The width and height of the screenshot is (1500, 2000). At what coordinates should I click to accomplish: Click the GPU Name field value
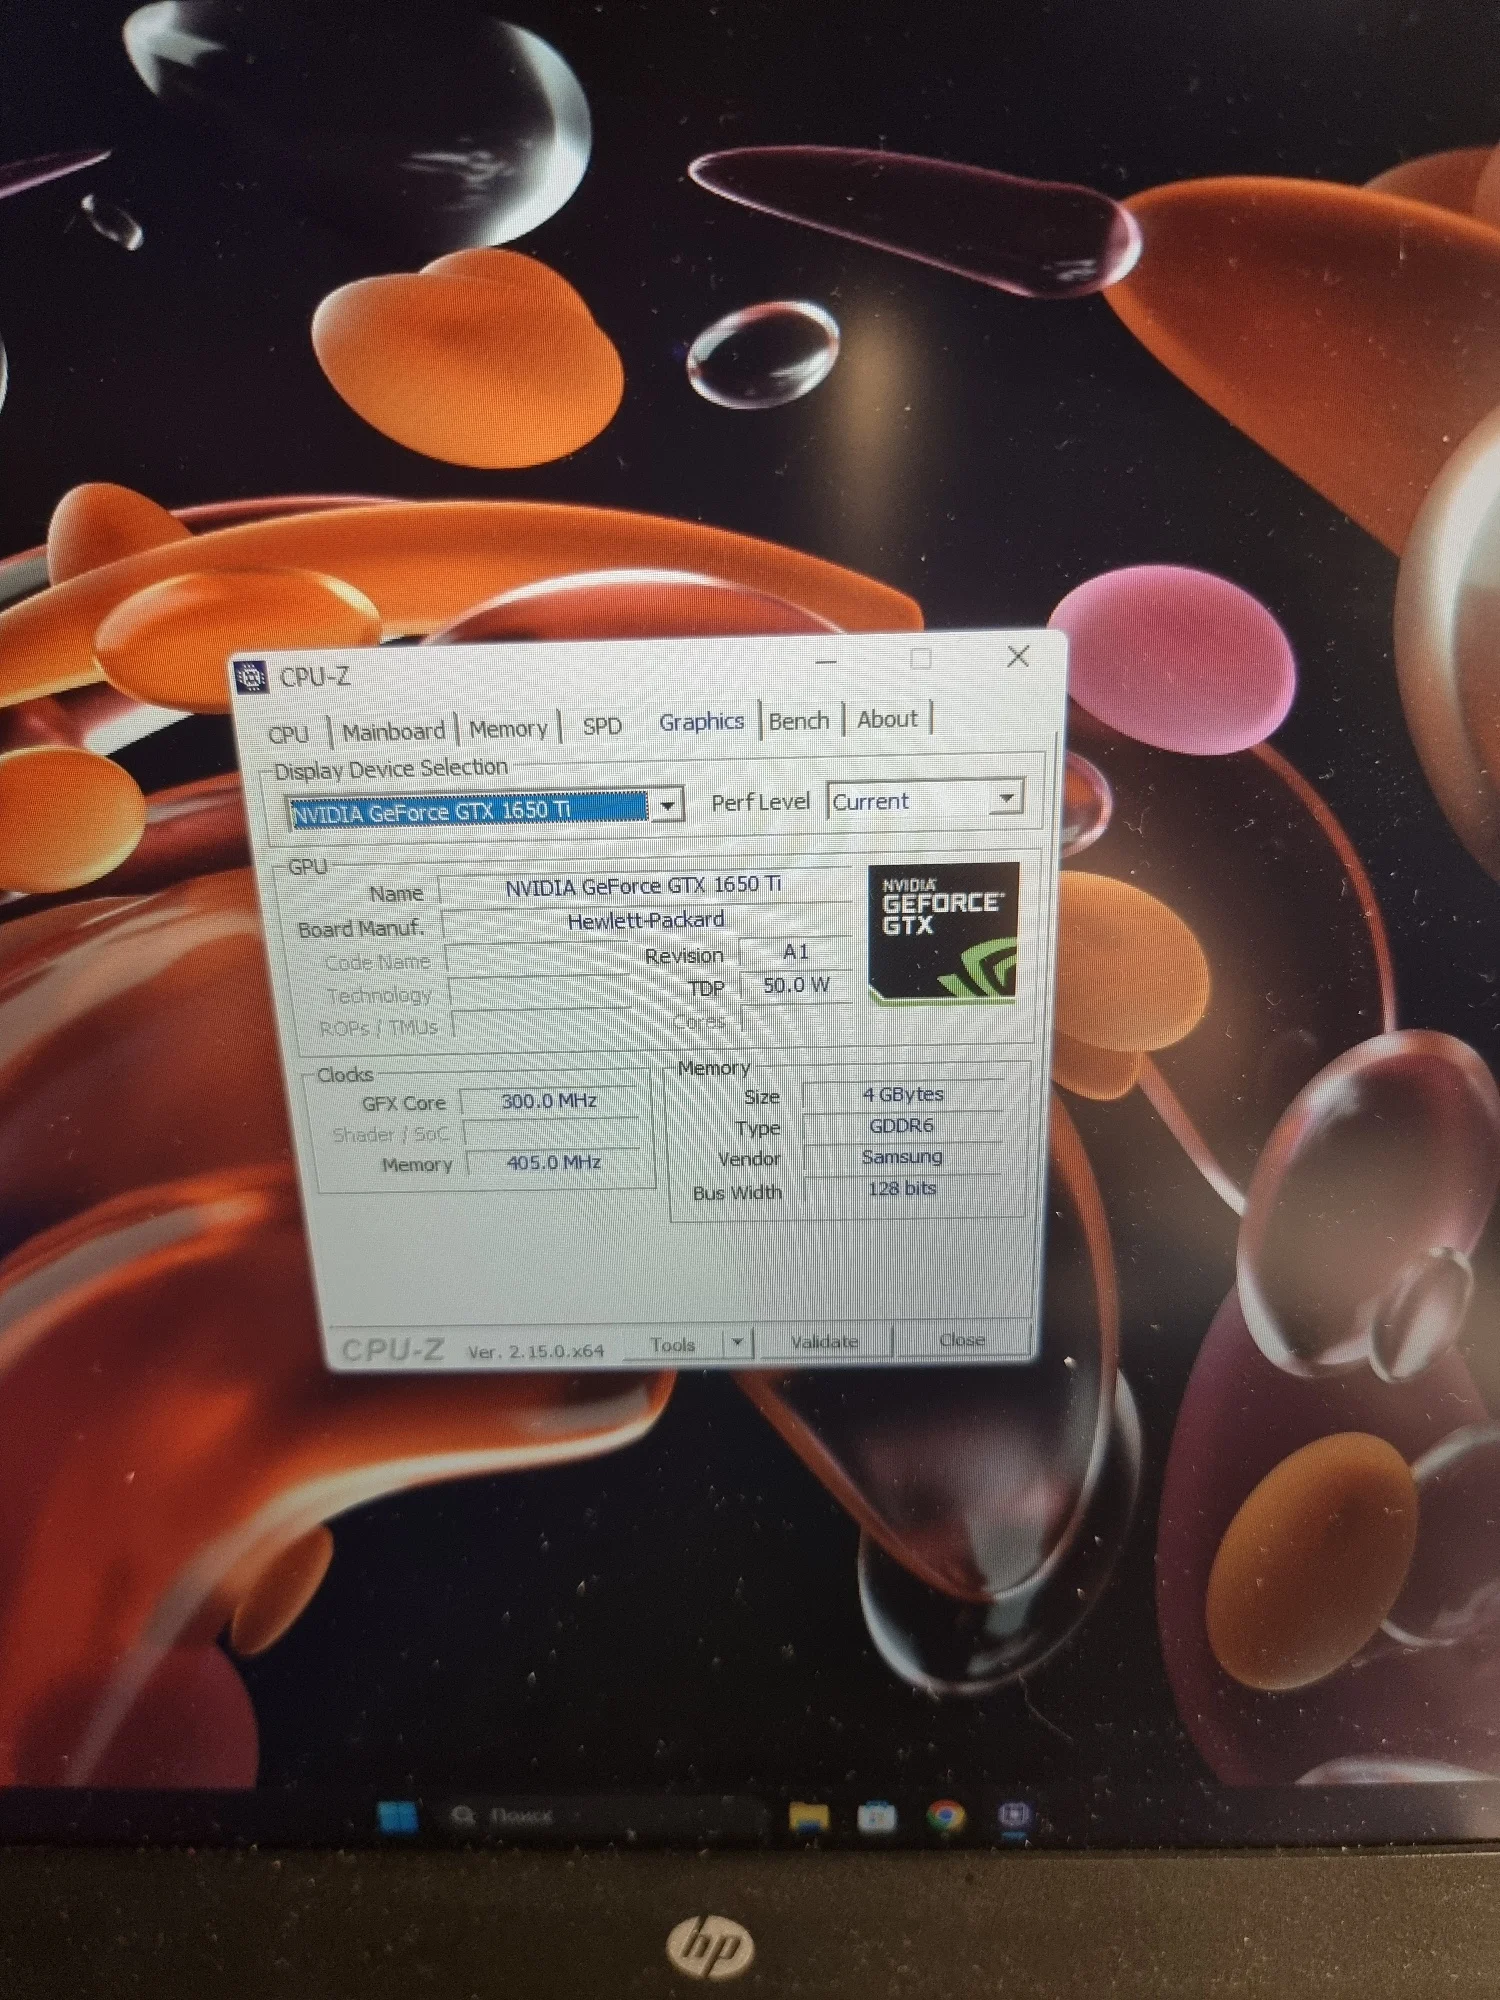pos(645,886)
